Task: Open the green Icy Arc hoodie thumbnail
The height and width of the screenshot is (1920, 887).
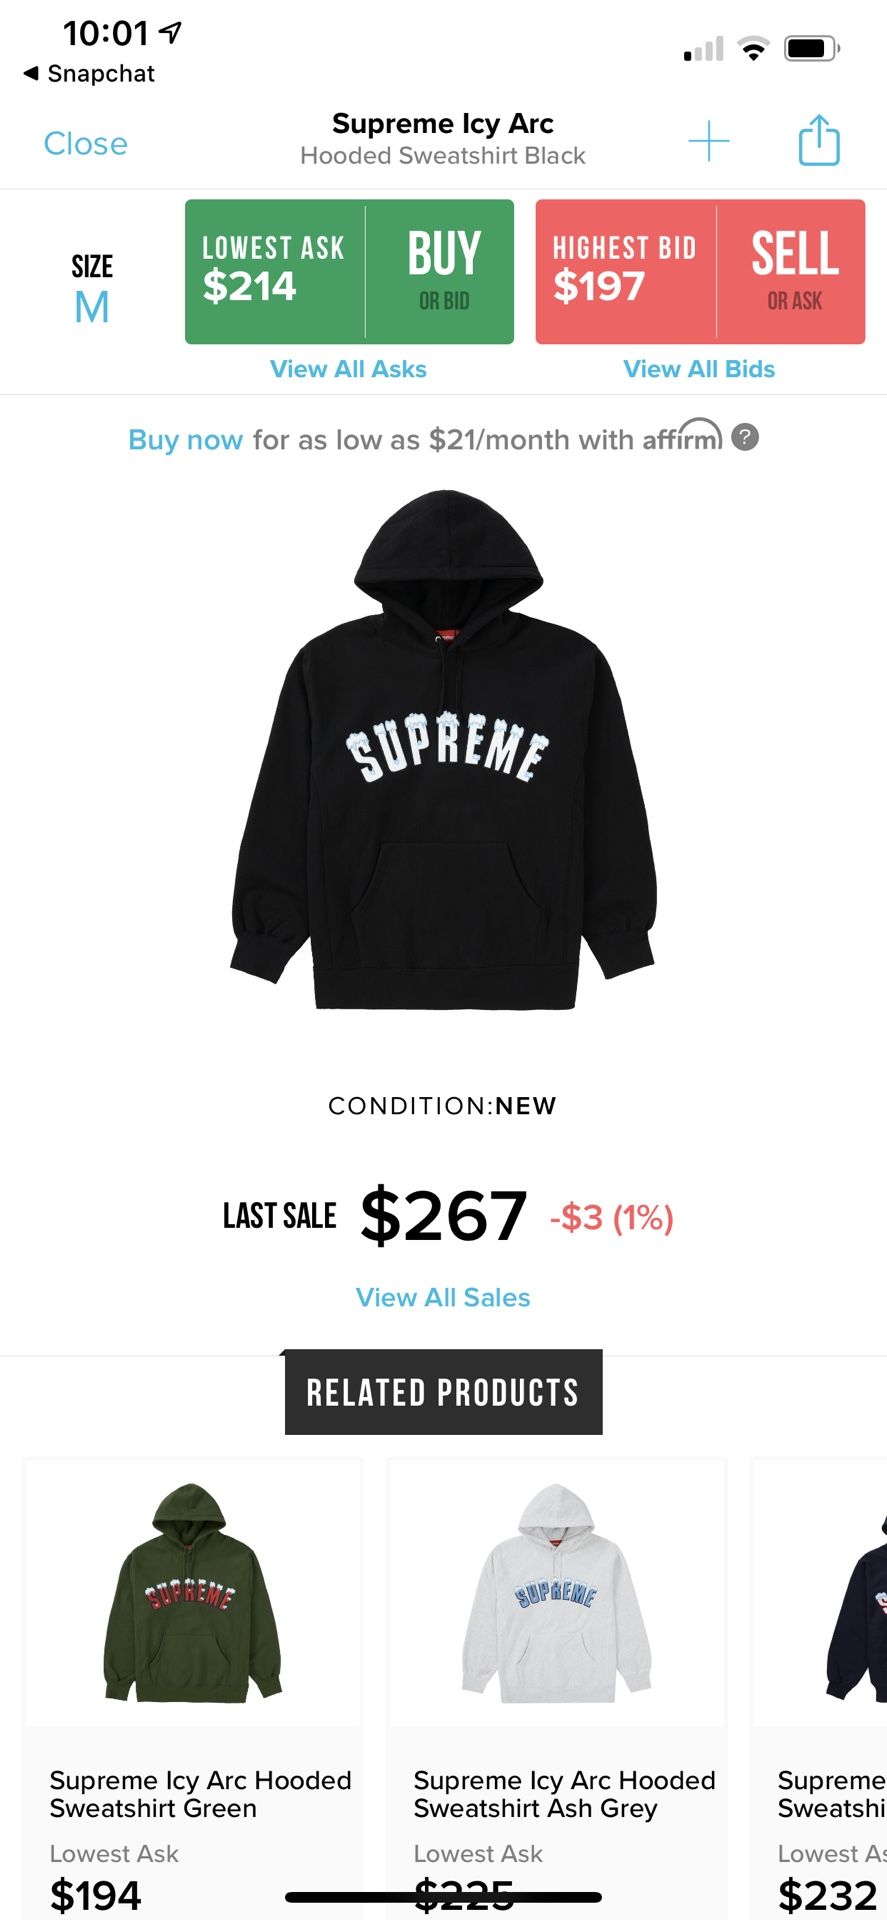Action: click(193, 1593)
